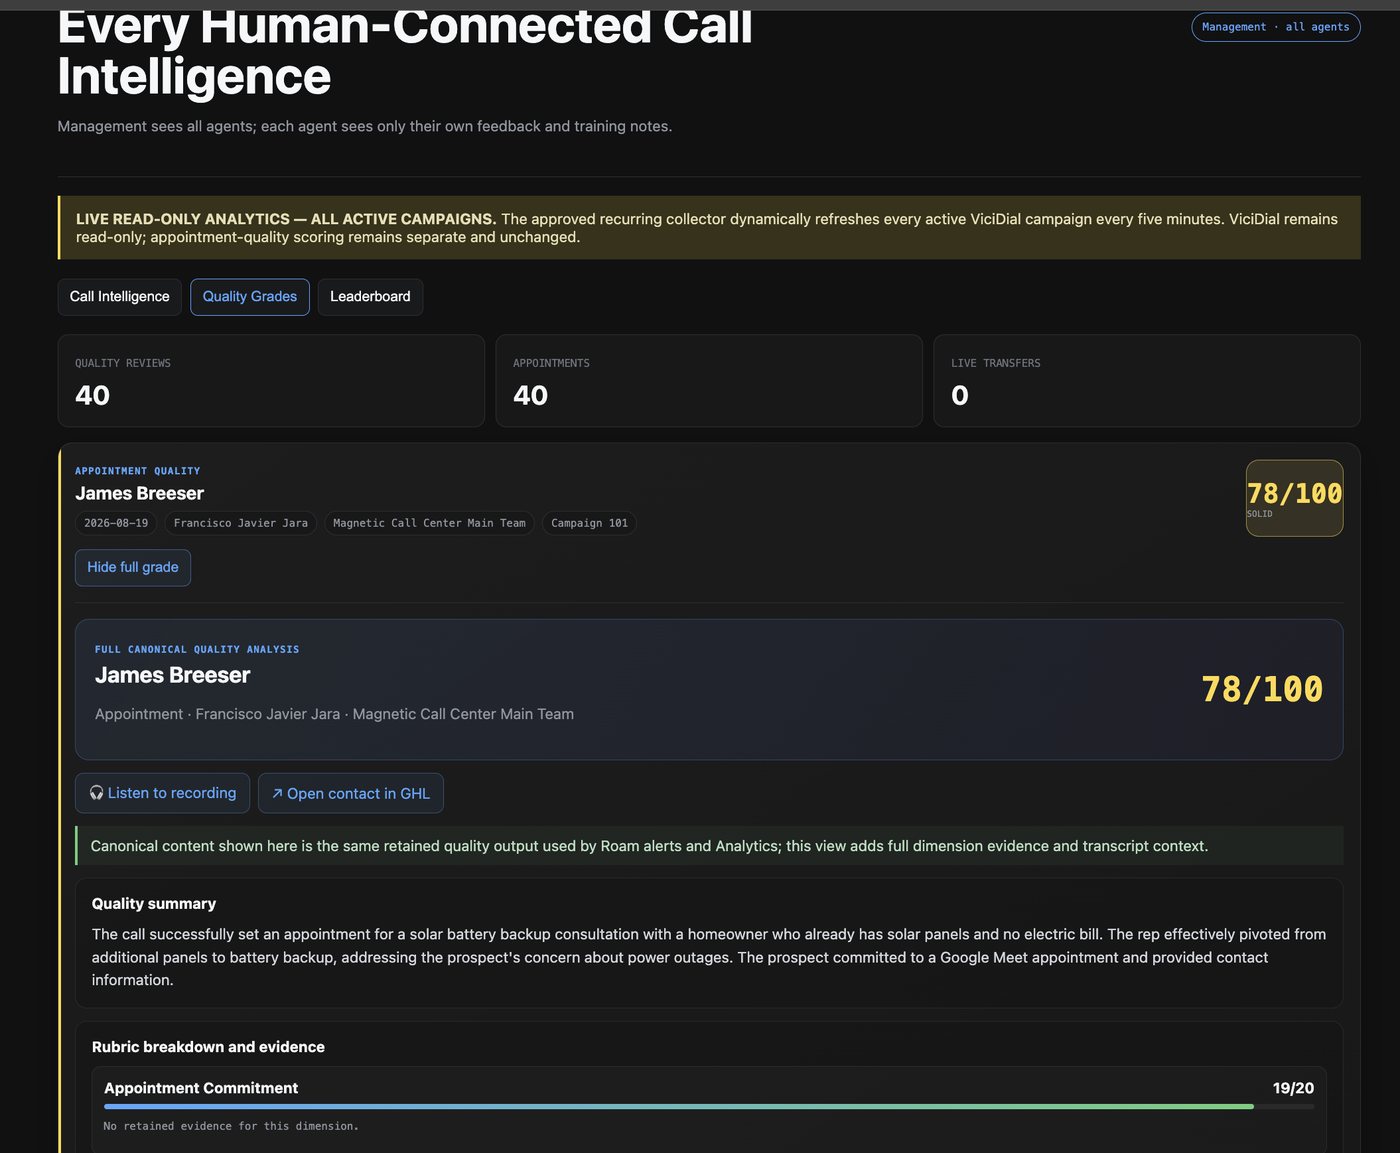
Task: Click the Full Canonical Quality Analysis label
Action: click(x=197, y=650)
